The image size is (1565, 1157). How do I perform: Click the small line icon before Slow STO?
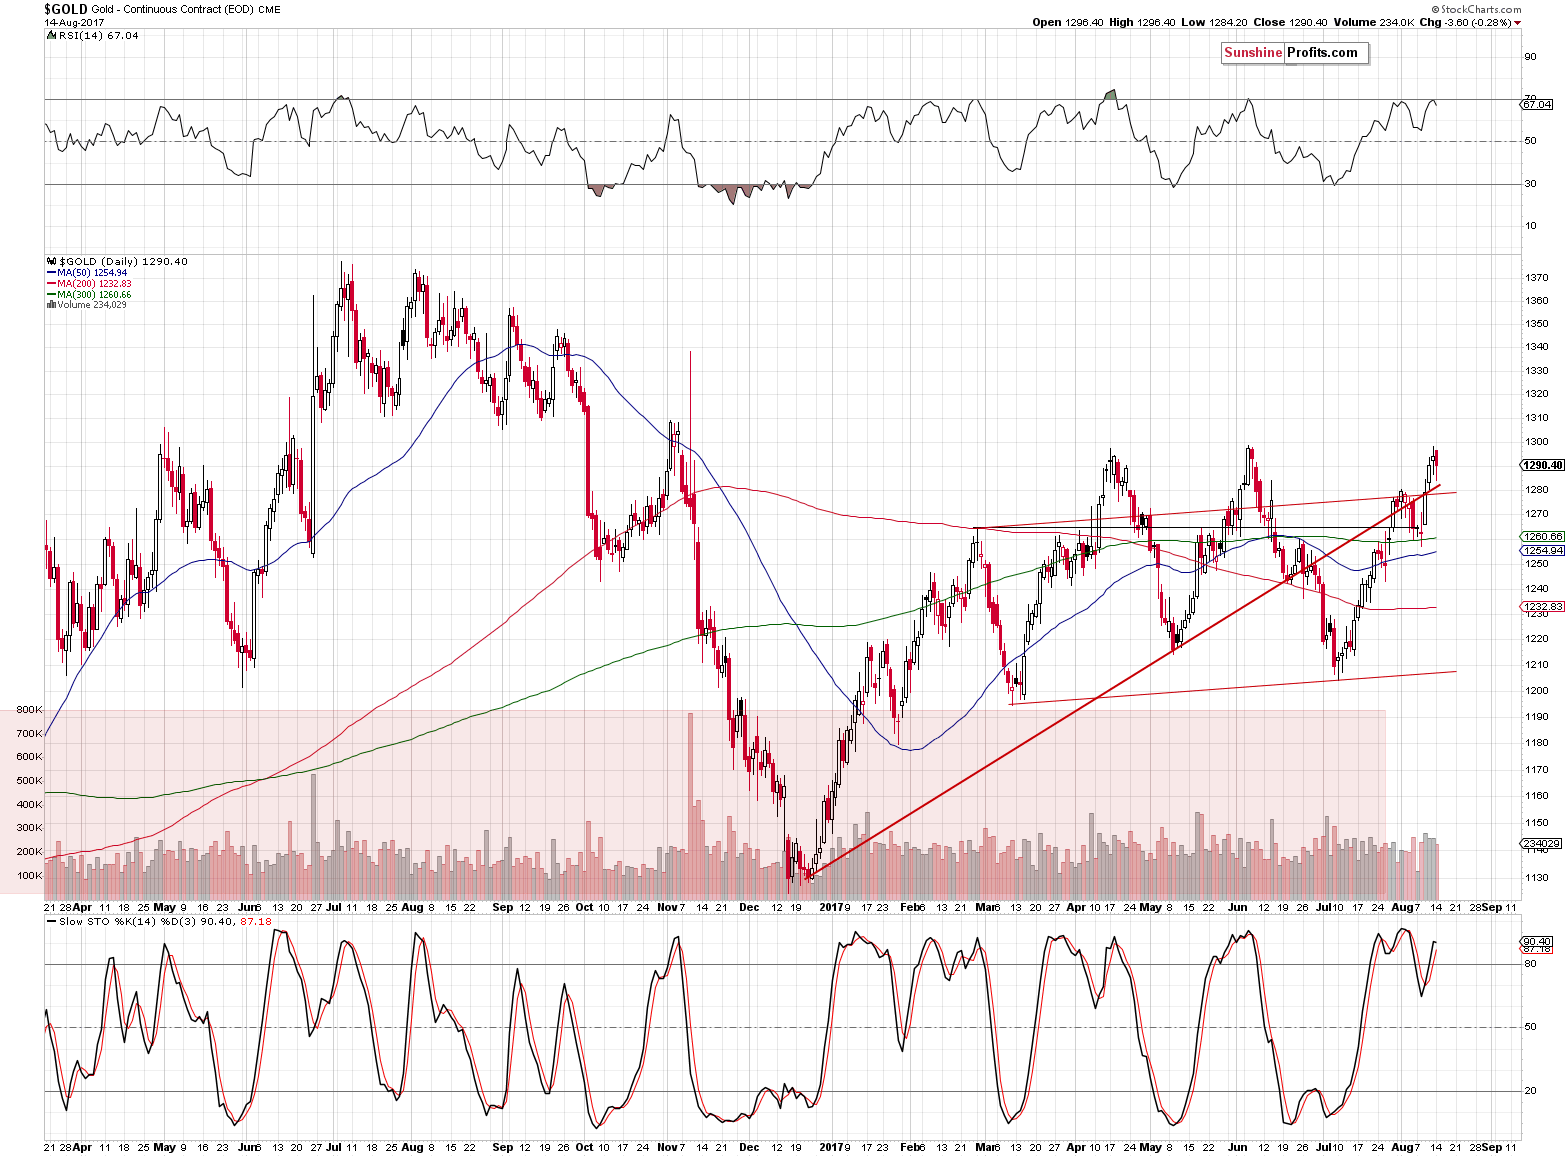[x=52, y=921]
